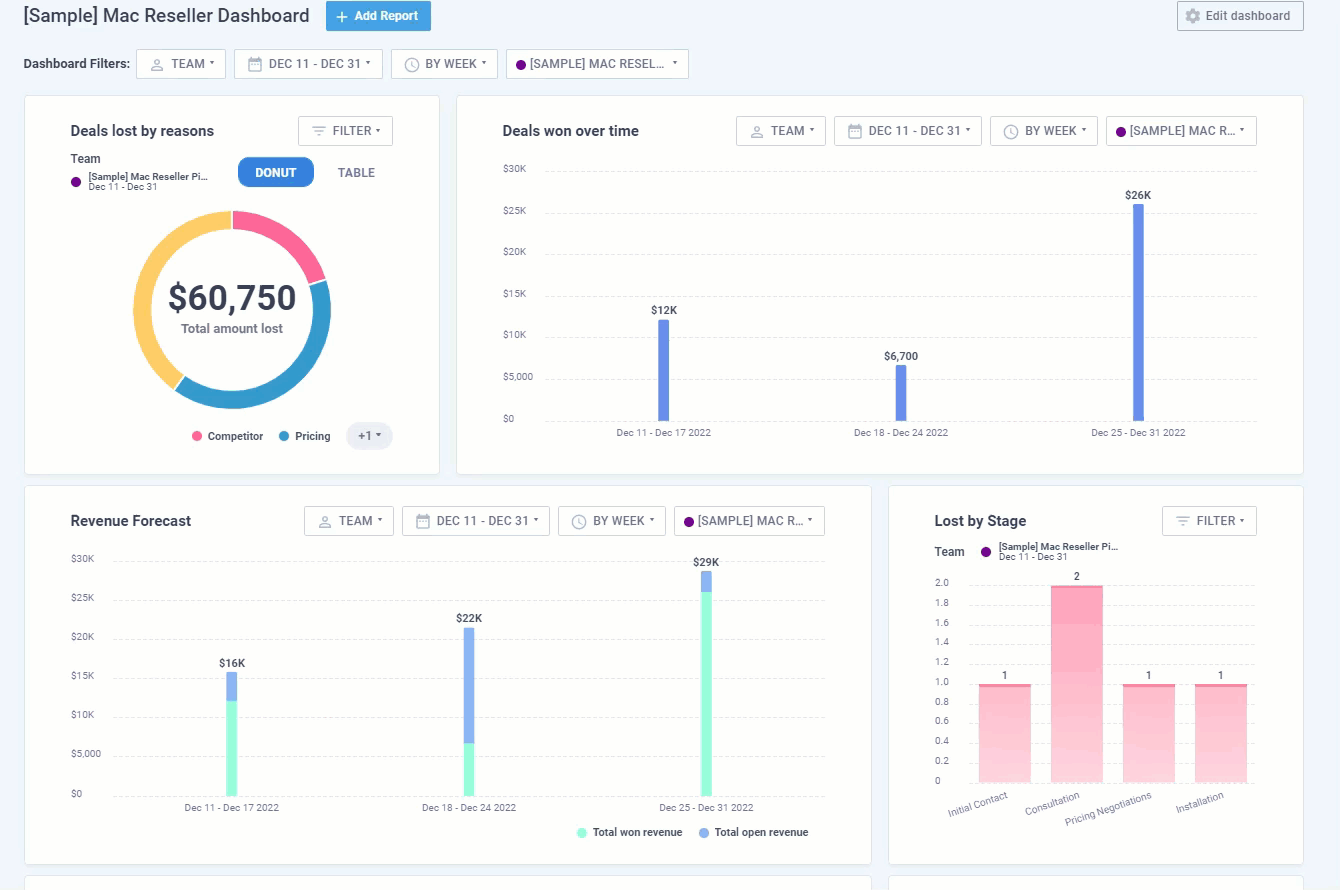Click purple pipeline dot in Deals won filter
This screenshot has width=1340, height=890.
click(x=1121, y=131)
